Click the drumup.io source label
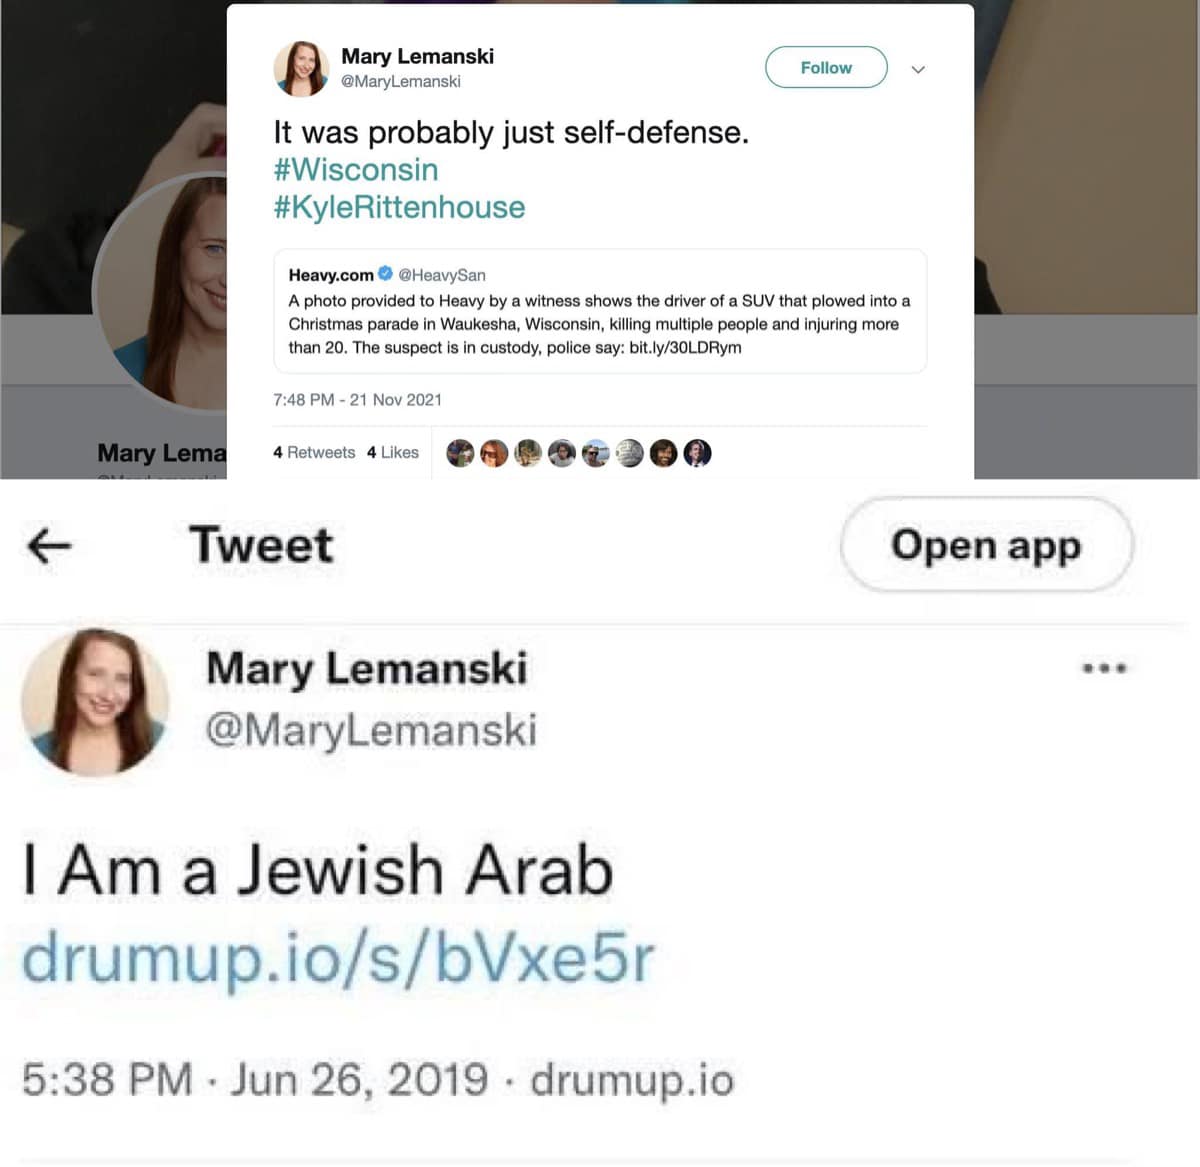Viewport: 1200px width, 1167px height. click(x=632, y=1081)
